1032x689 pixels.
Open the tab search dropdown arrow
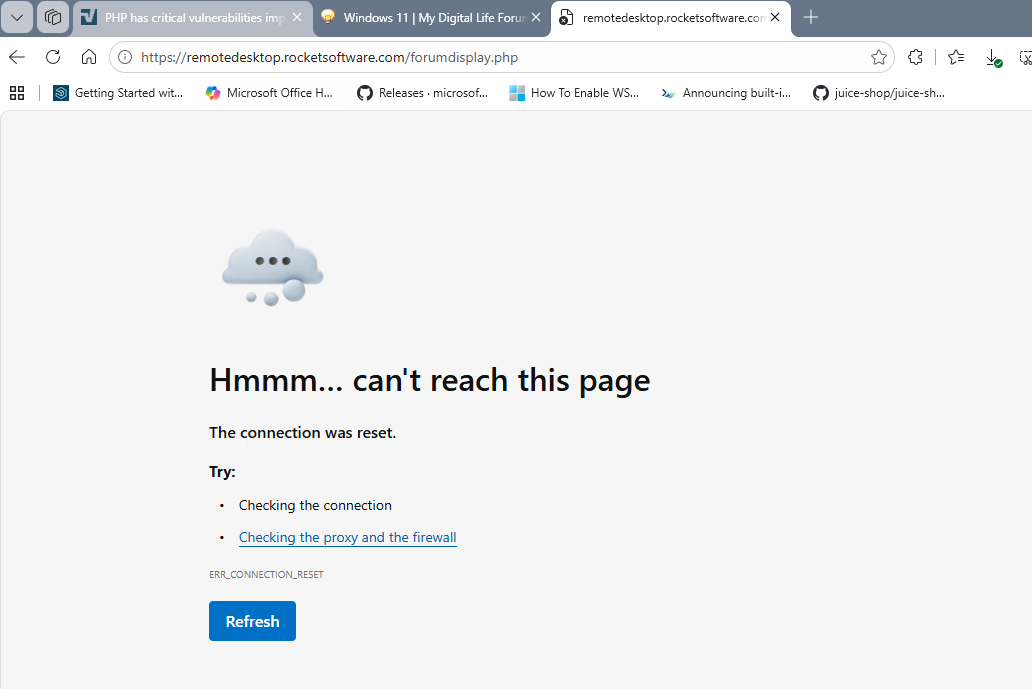17,18
